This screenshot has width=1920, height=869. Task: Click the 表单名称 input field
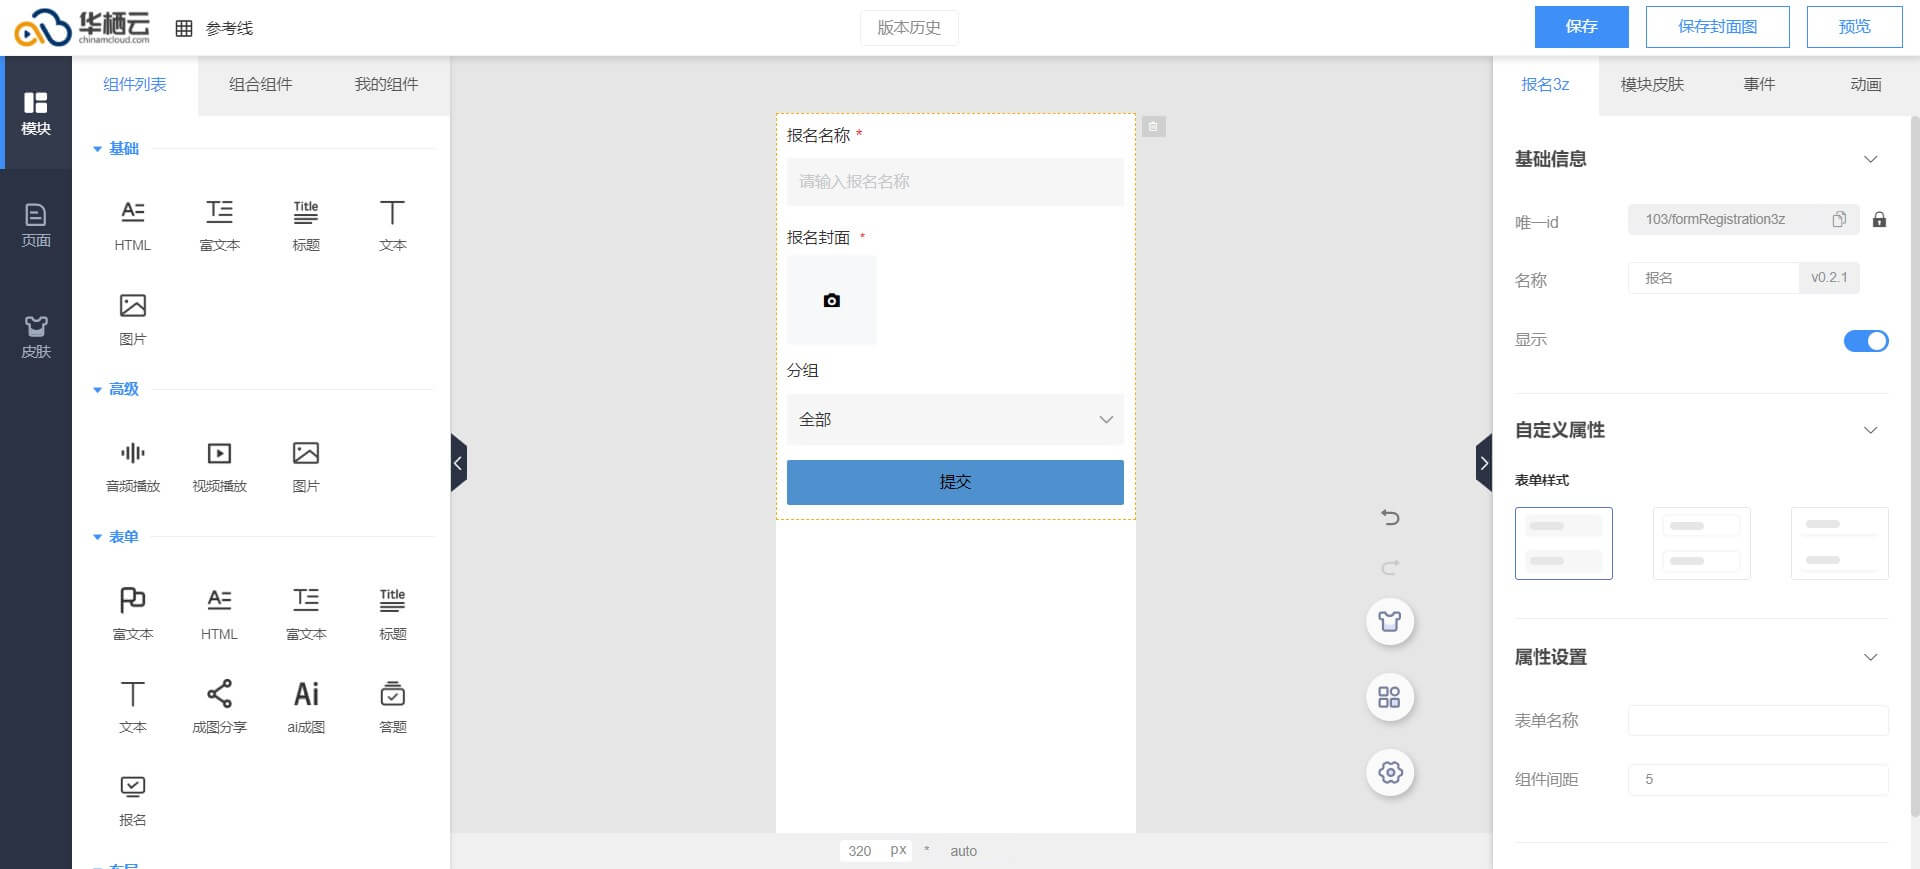1757,720
